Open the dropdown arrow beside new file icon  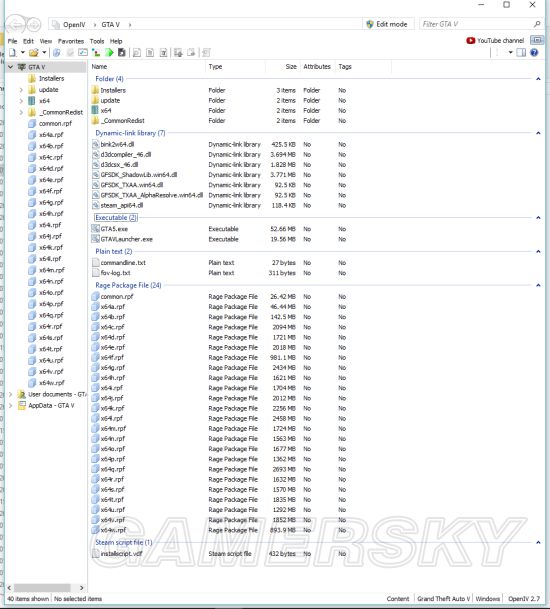pyautogui.click(x=23, y=52)
